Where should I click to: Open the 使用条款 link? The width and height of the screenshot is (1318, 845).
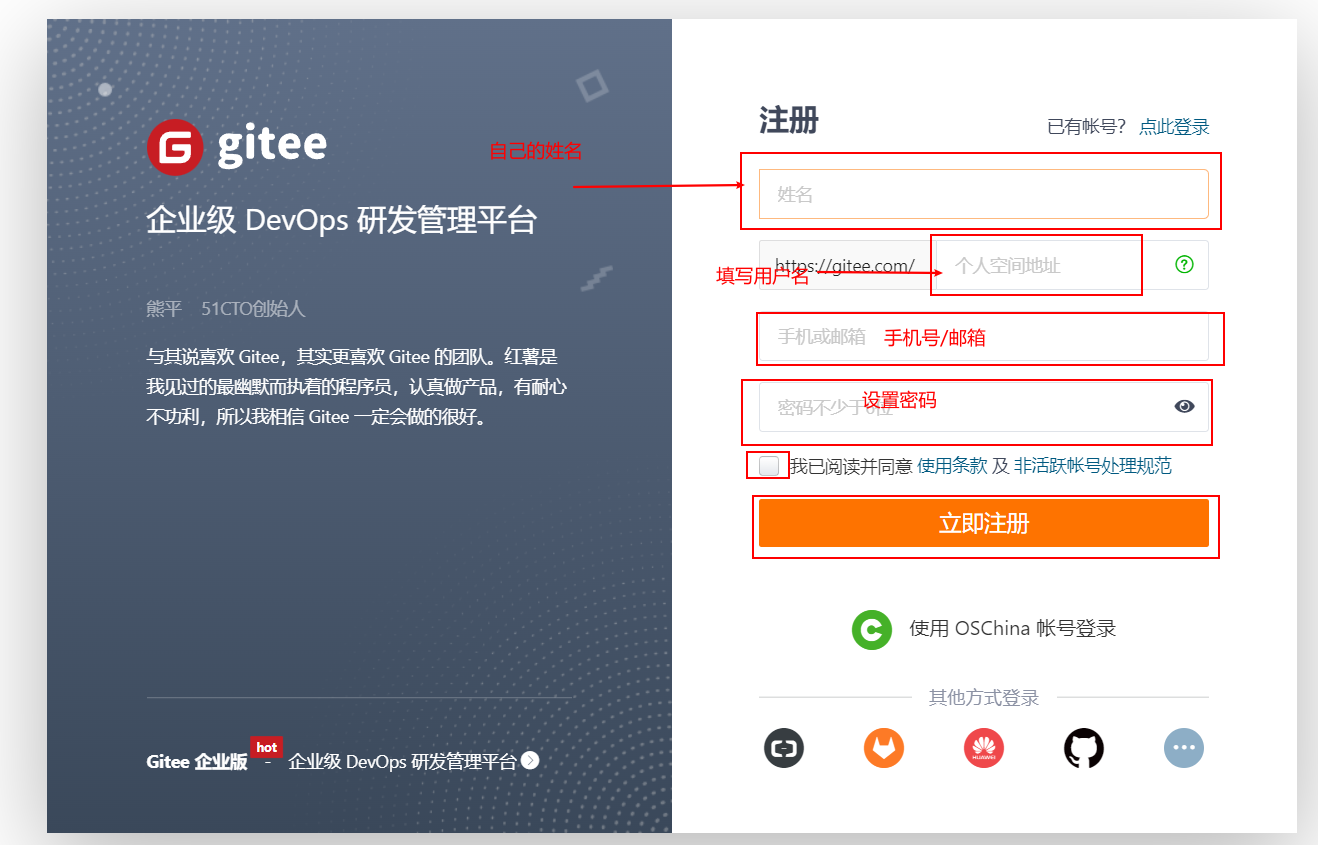click(952, 466)
